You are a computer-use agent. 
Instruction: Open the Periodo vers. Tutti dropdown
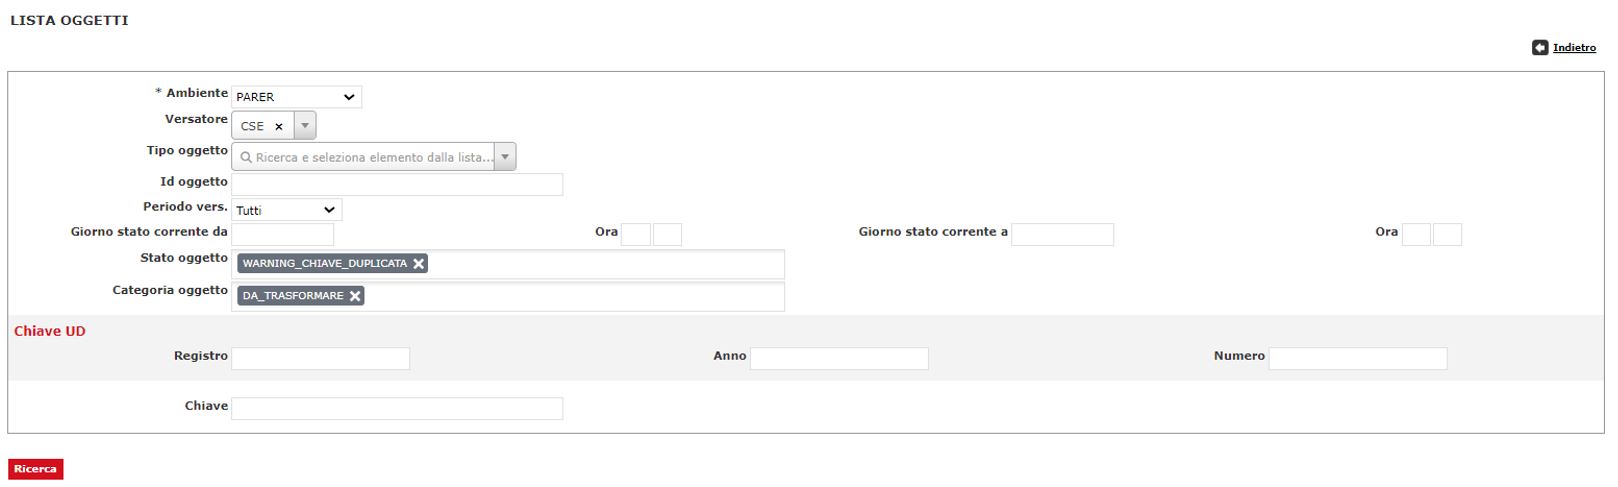point(286,210)
